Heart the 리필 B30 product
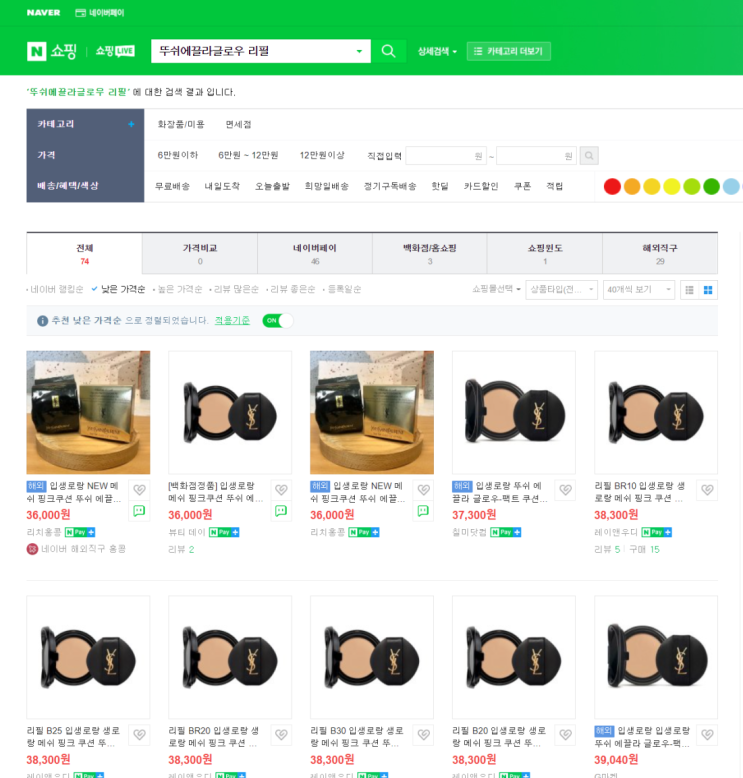This screenshot has width=743, height=778. tap(423, 734)
